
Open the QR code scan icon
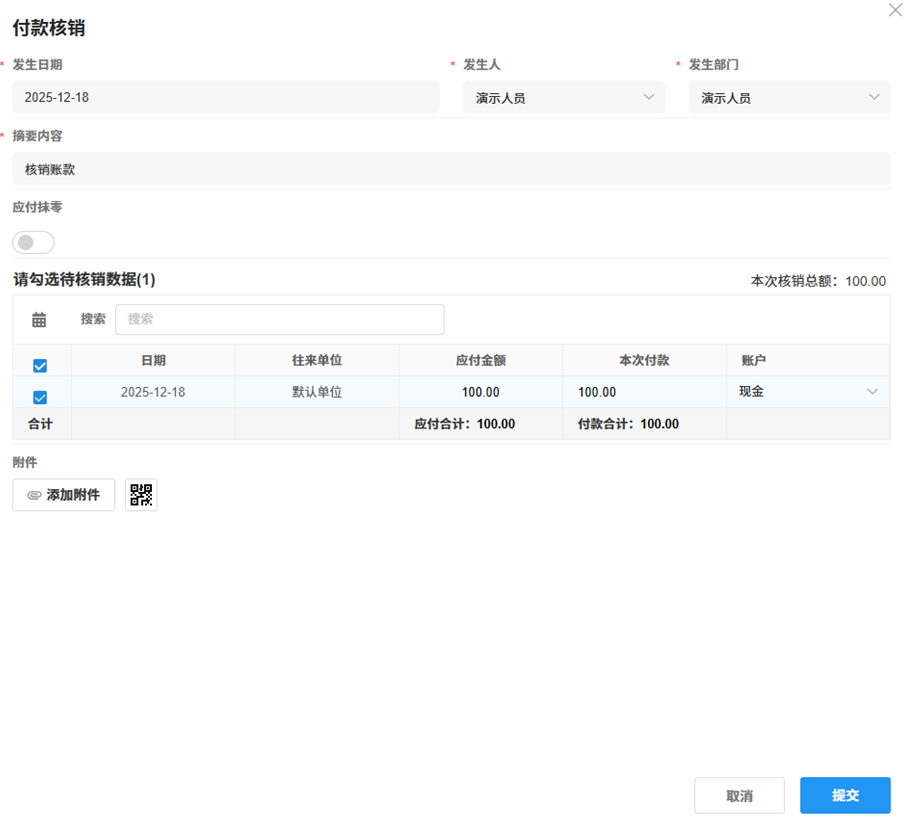(x=141, y=494)
